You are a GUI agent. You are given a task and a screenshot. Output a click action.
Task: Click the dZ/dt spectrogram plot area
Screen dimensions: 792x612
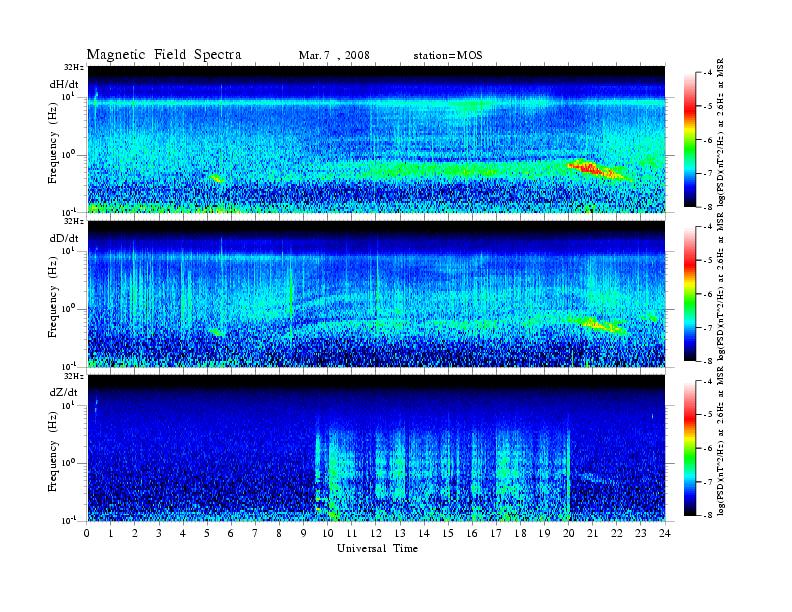tap(377, 448)
